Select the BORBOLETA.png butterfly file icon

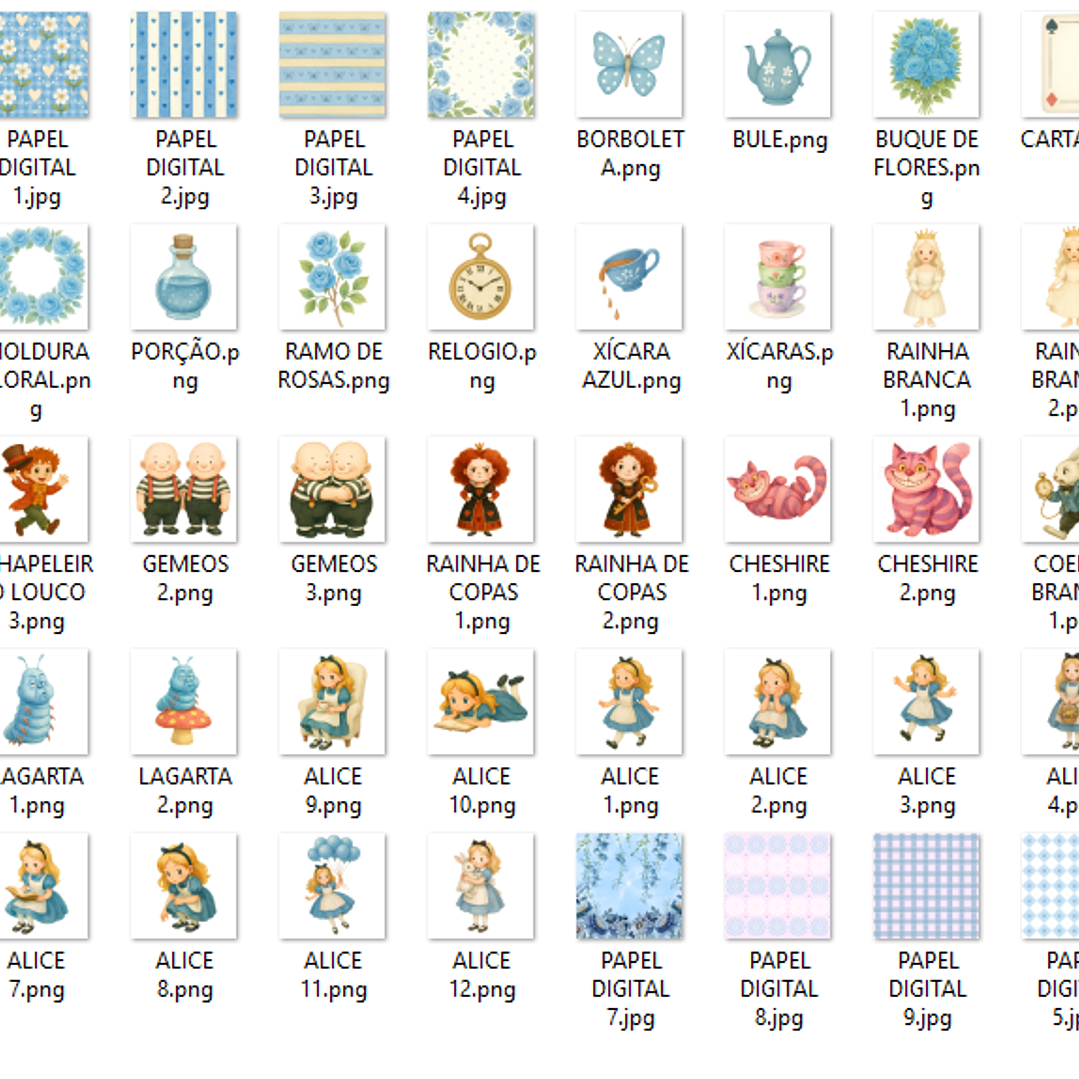629,65
